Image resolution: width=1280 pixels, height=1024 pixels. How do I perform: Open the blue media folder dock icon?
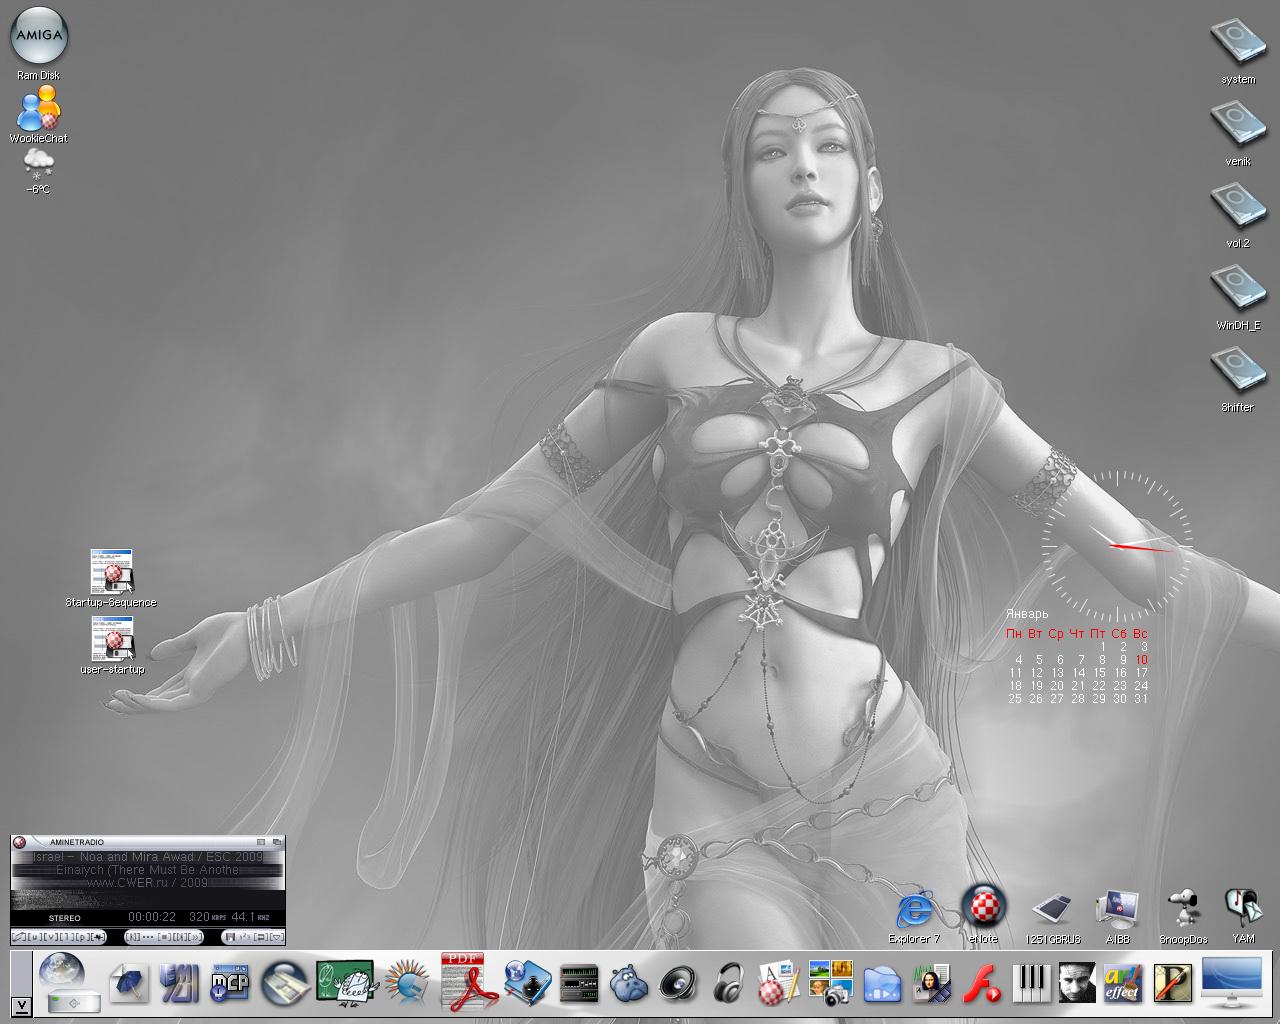tap(882, 985)
